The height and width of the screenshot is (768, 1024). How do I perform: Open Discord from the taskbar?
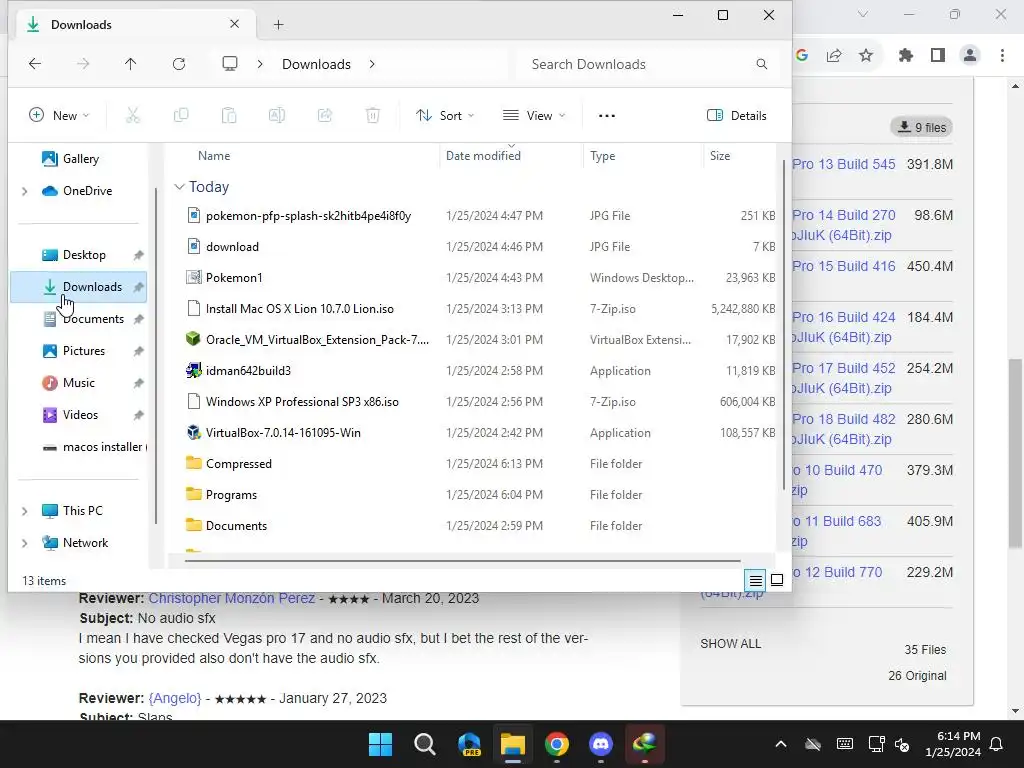pos(601,744)
